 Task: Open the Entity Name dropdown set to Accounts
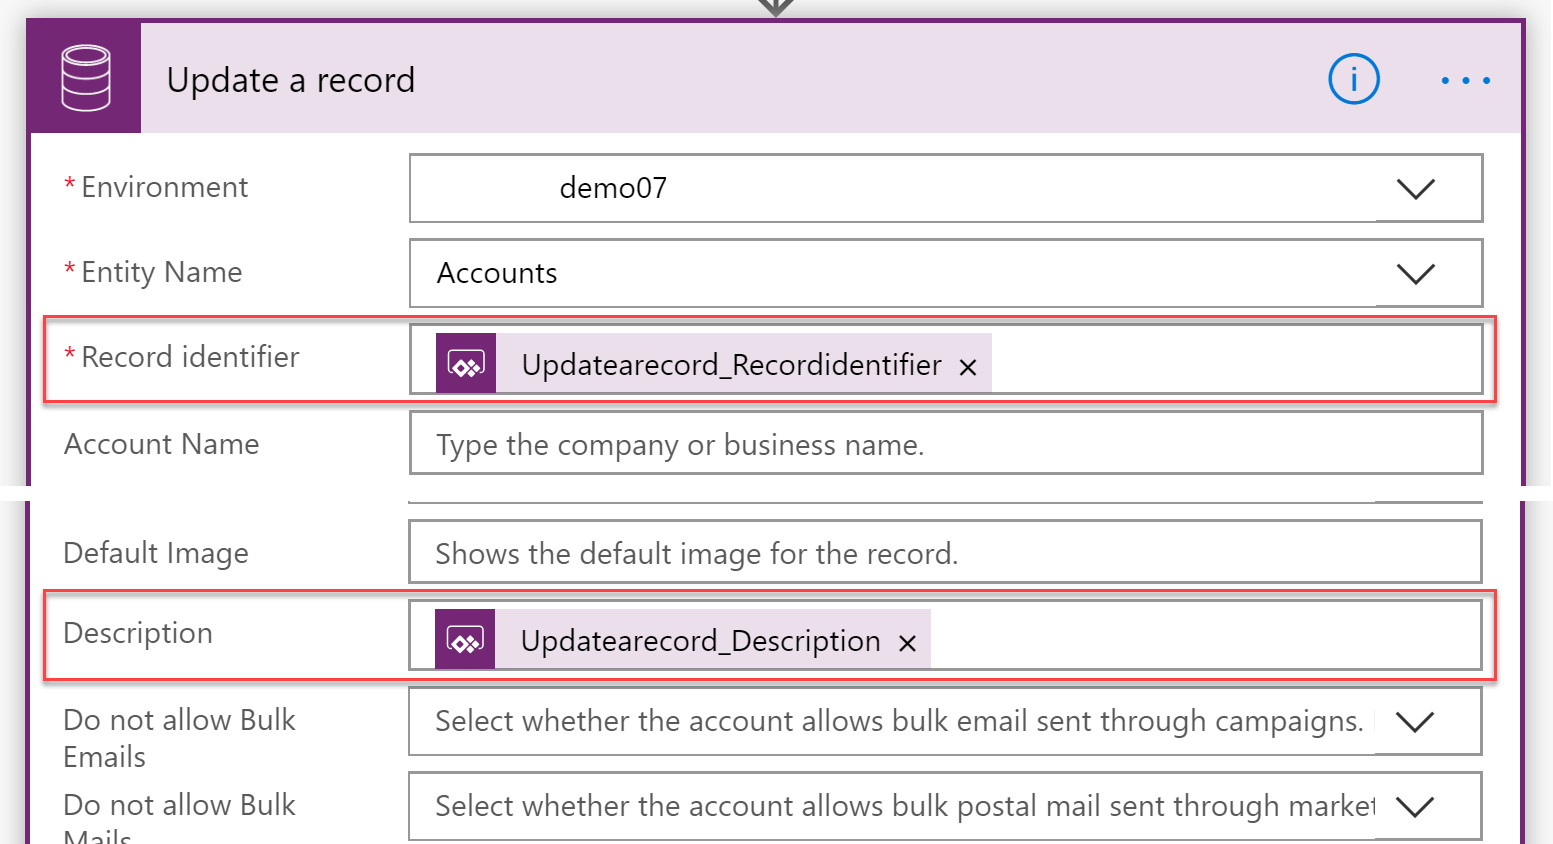(1415, 273)
